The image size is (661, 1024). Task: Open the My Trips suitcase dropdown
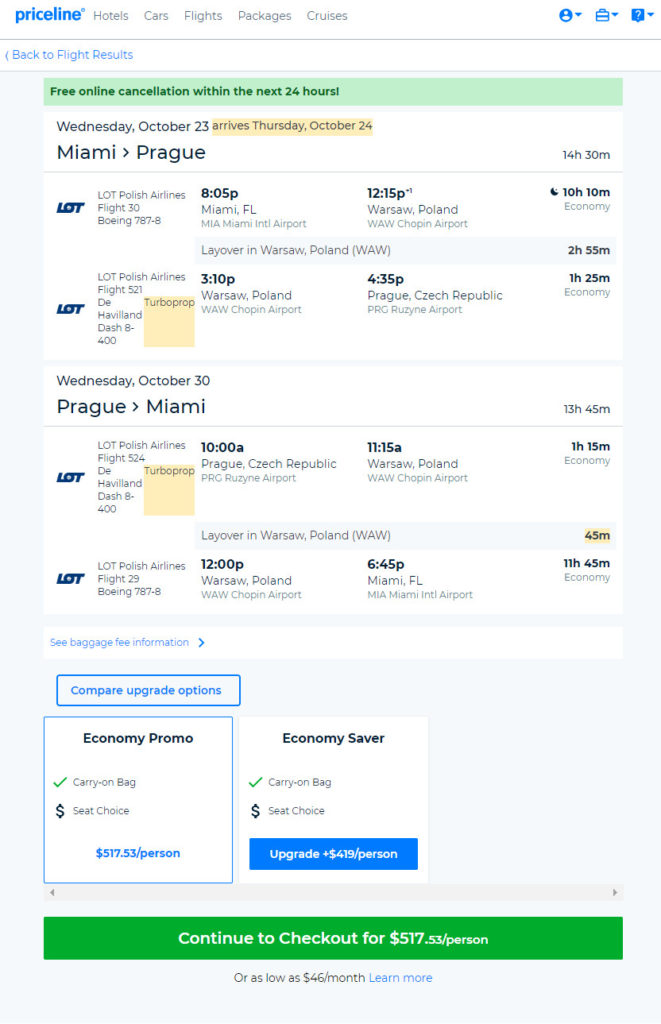click(x=606, y=15)
